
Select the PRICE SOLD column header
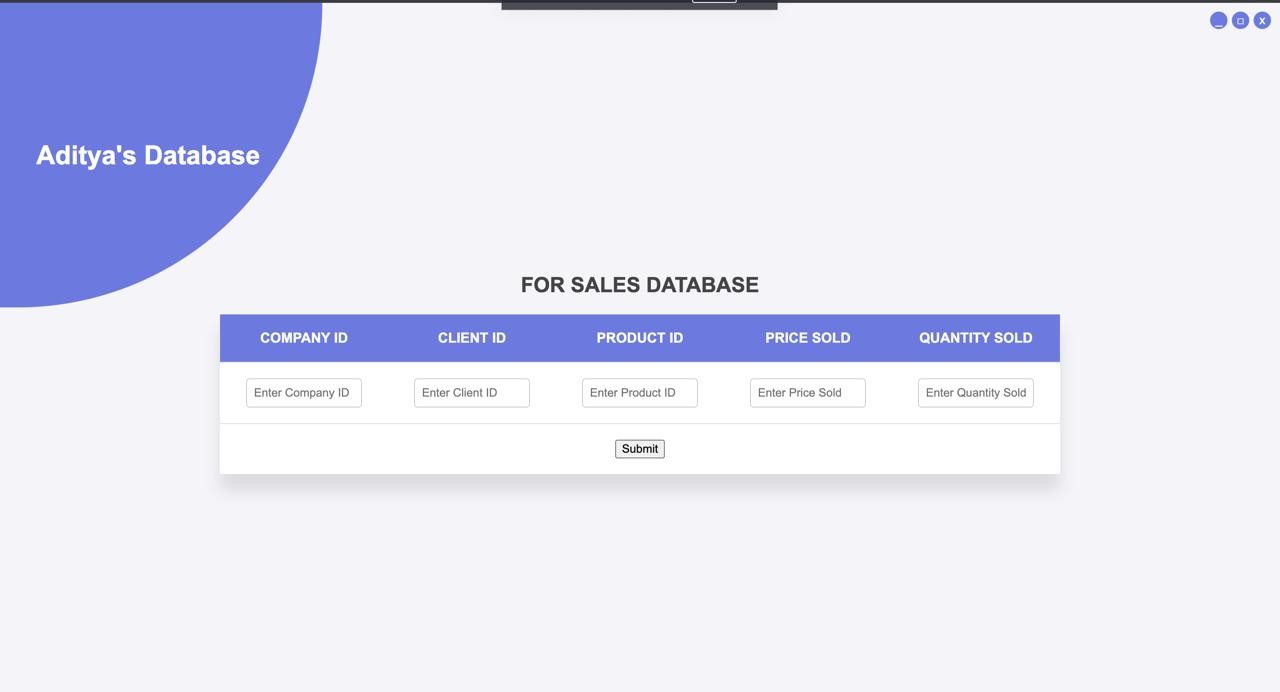[808, 338]
